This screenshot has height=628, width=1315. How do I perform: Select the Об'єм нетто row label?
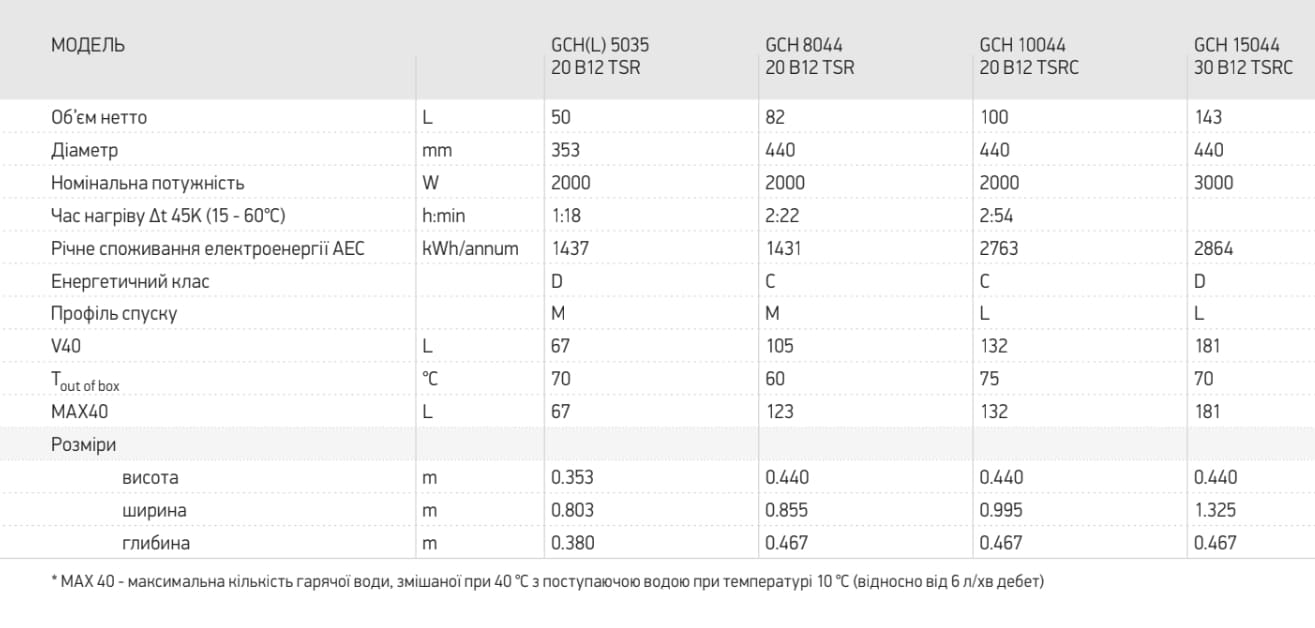pyautogui.click(x=99, y=117)
